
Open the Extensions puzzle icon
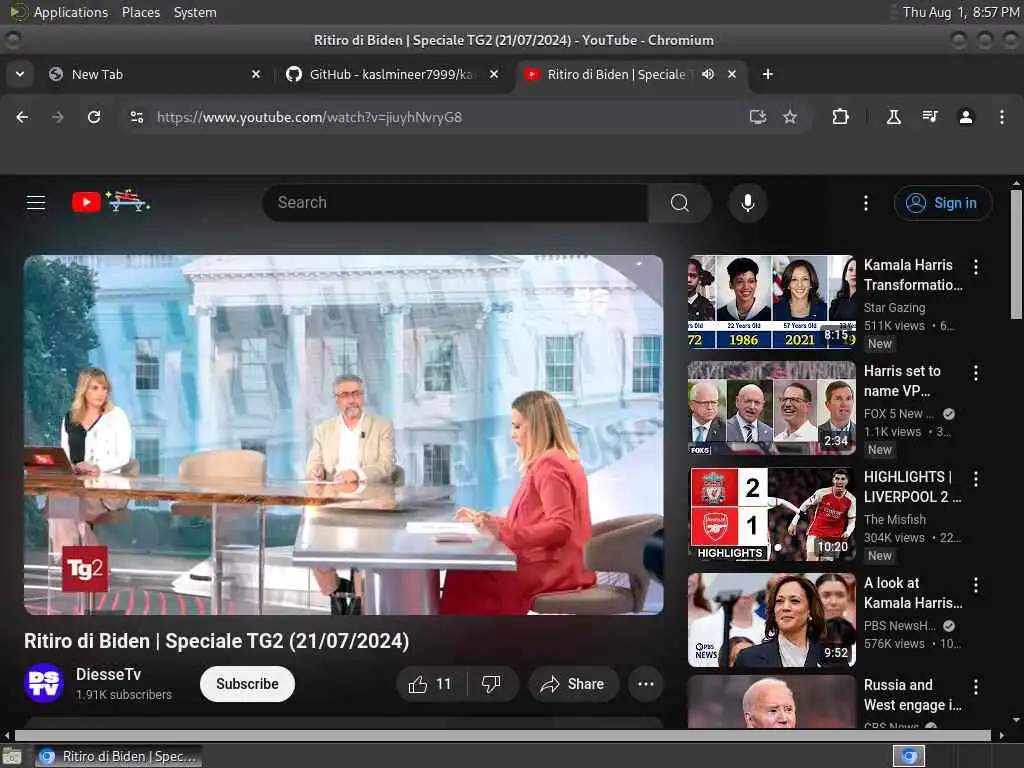[840, 117]
